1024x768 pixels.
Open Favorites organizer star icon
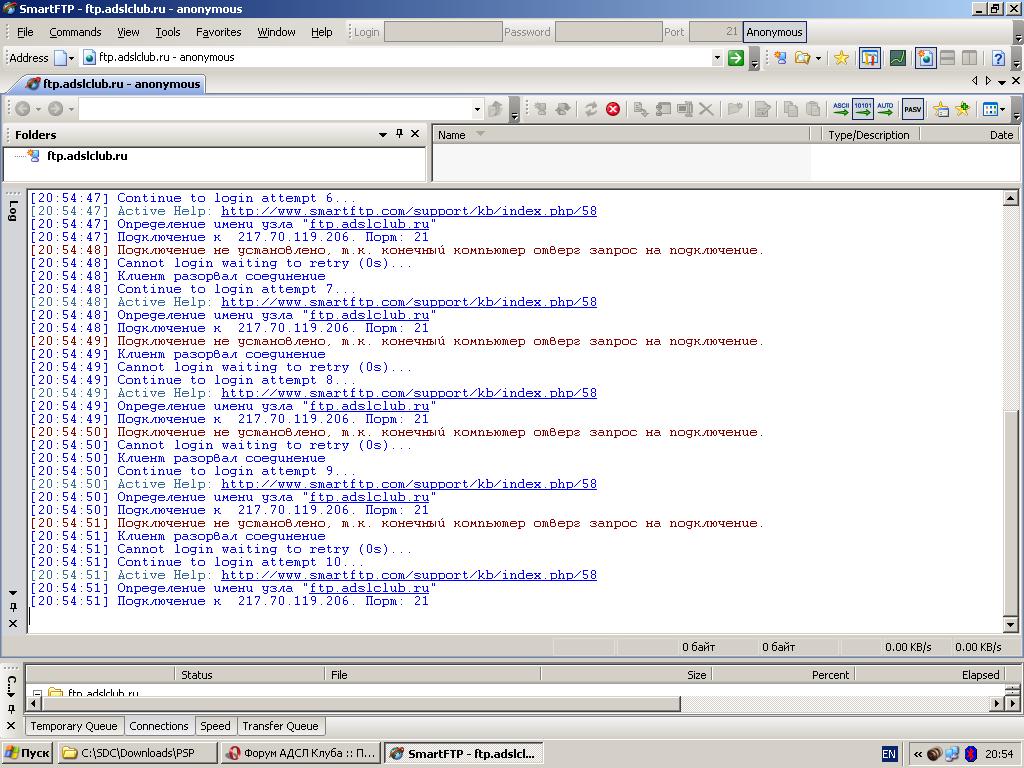click(941, 109)
